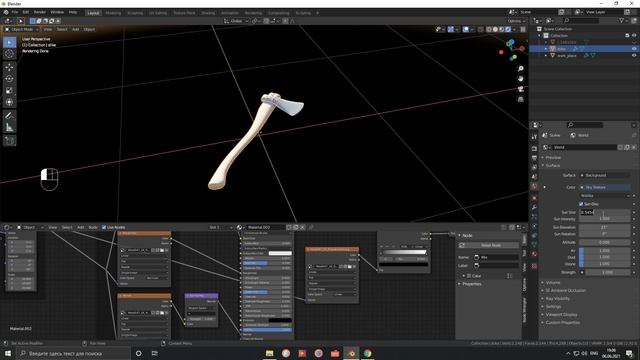
Task: Click the Sky Texture color button
Action: 605,187
